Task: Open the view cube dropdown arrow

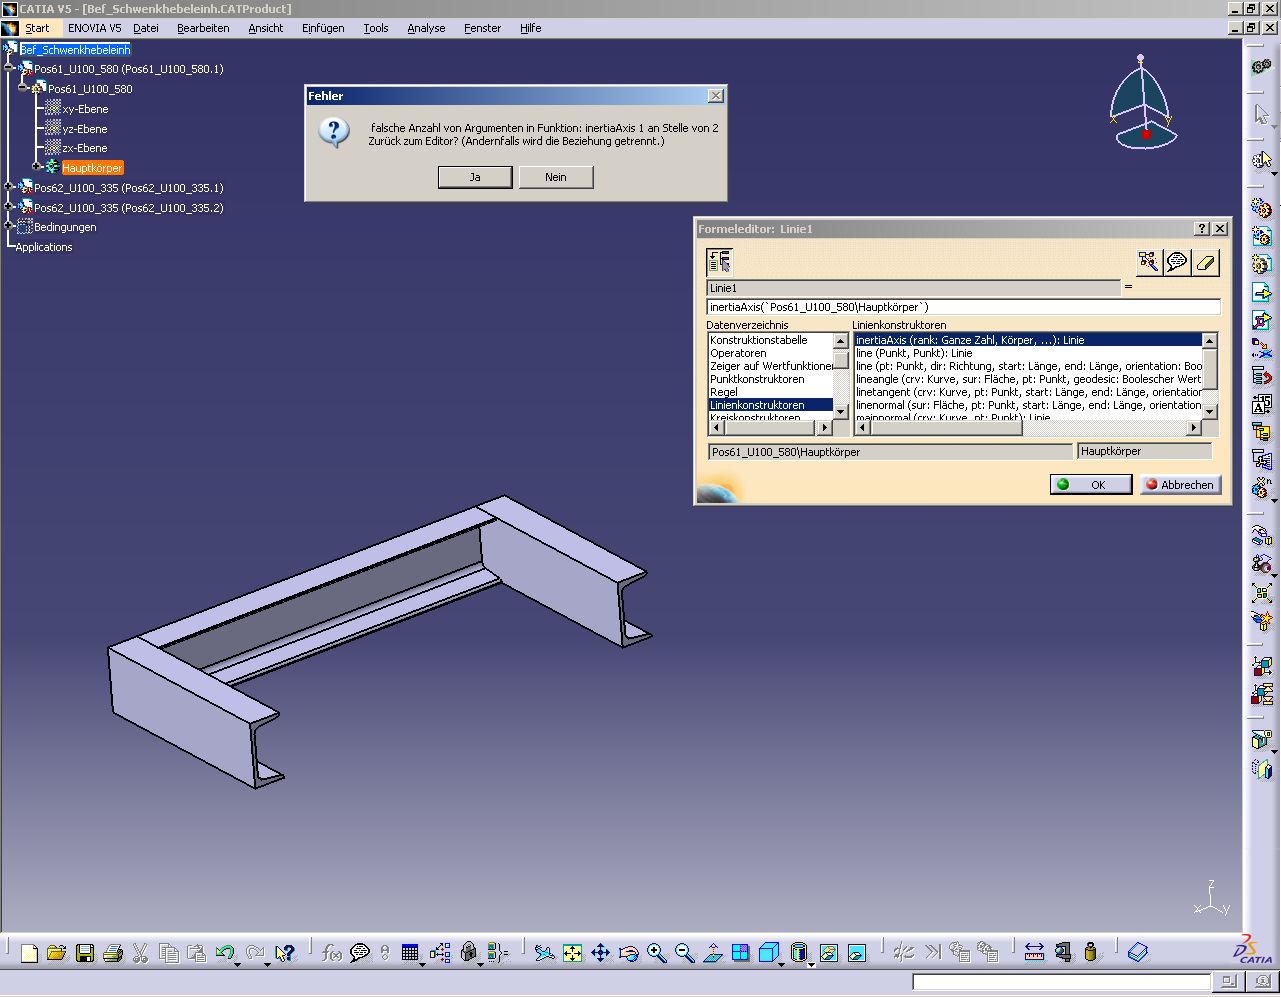Action: point(782,964)
